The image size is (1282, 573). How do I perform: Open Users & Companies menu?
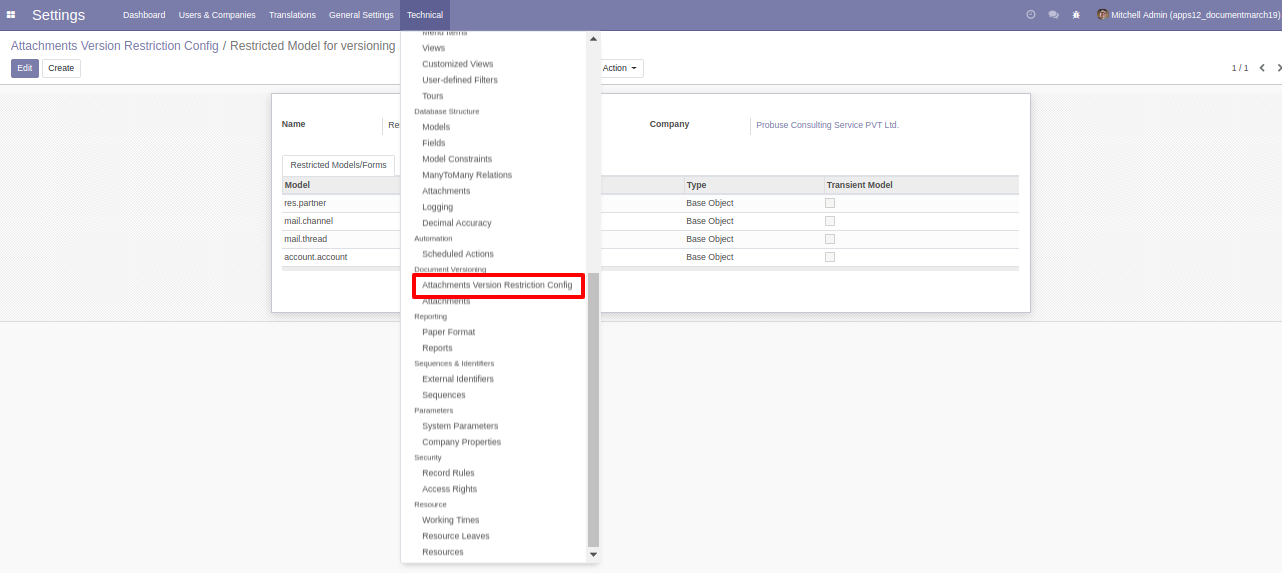click(217, 15)
